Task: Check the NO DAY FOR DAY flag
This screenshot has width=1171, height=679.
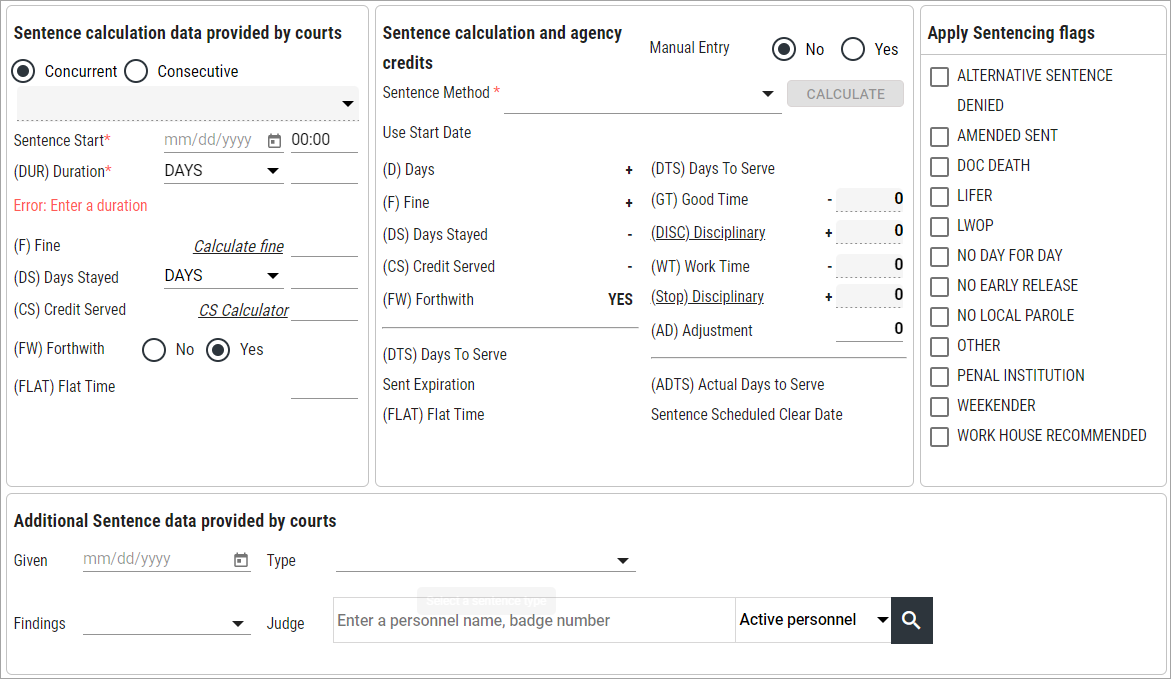Action: pos(939,256)
